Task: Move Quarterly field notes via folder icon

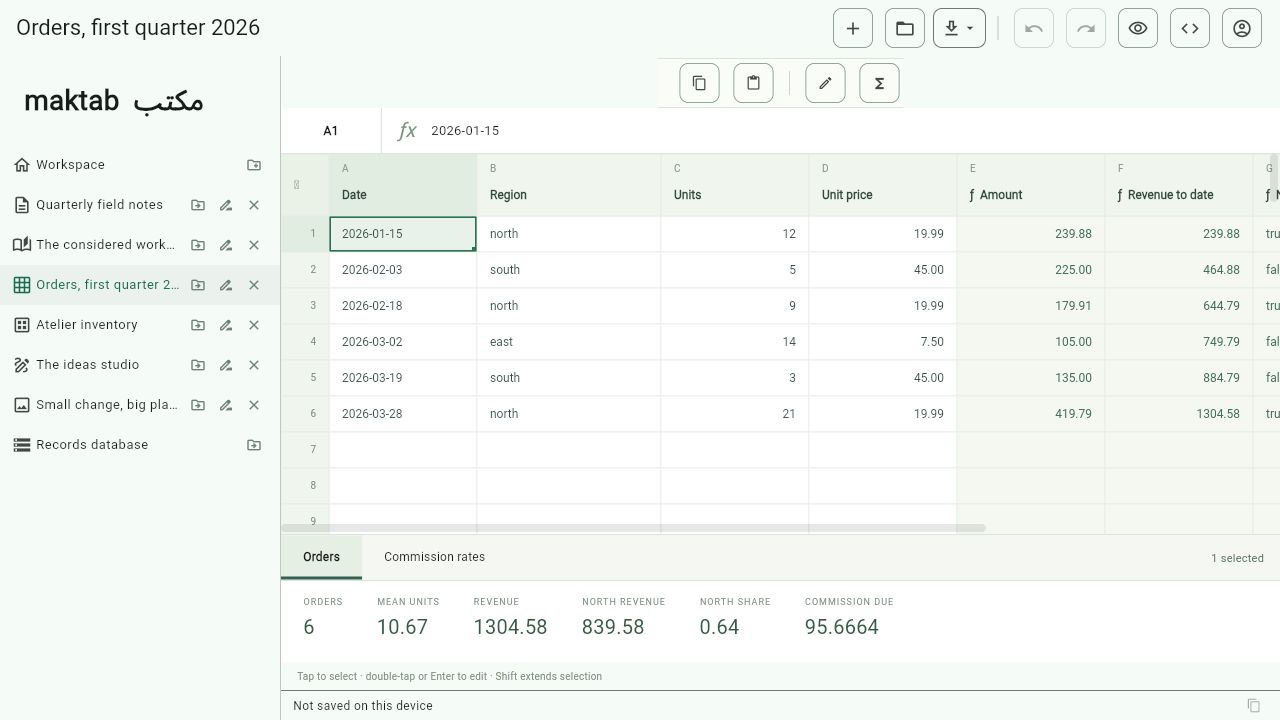Action: pos(198,205)
